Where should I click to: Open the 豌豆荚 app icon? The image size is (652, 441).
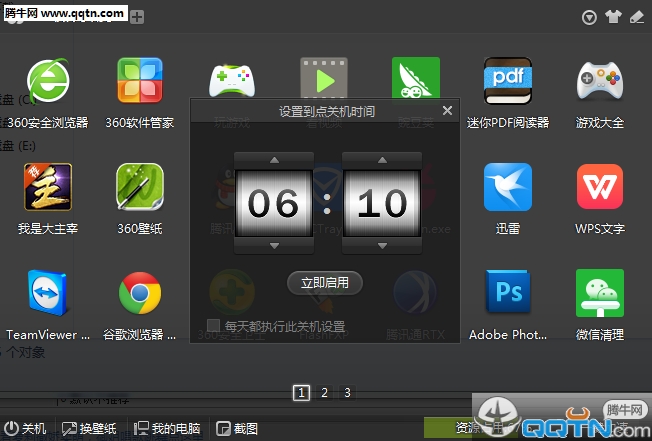416,78
